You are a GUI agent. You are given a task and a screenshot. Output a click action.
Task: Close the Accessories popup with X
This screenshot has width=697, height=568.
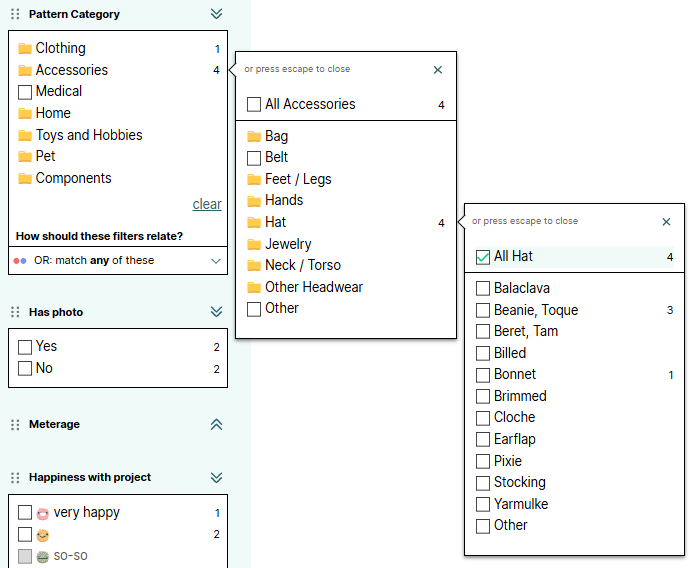click(438, 70)
